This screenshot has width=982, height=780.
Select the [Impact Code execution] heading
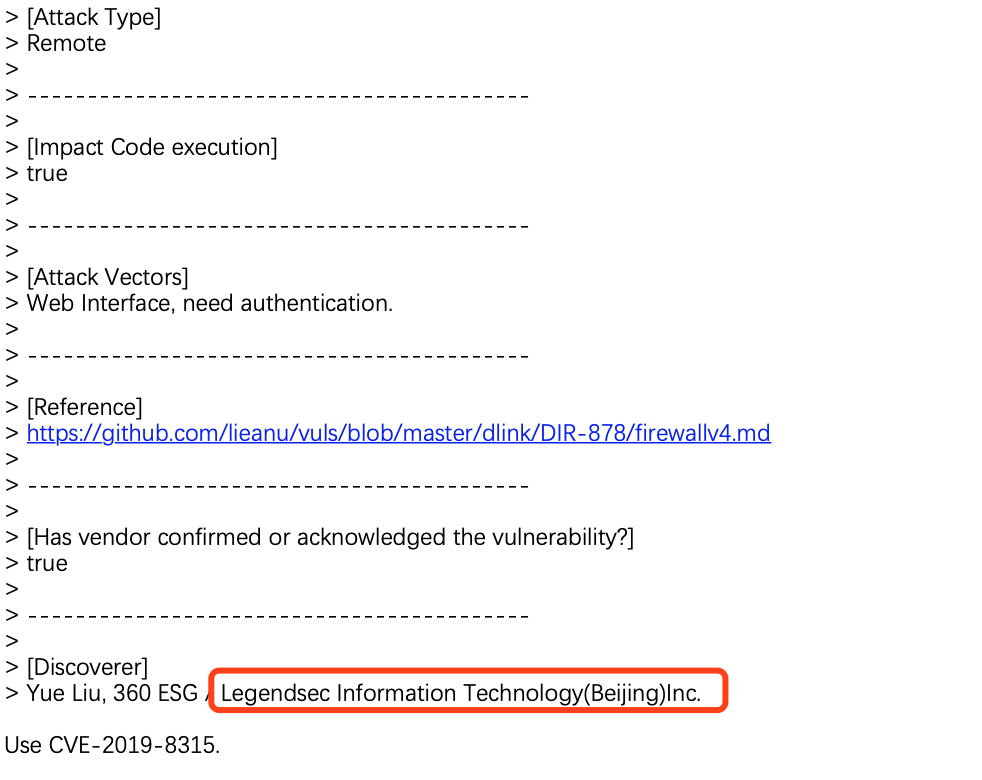tap(152, 148)
